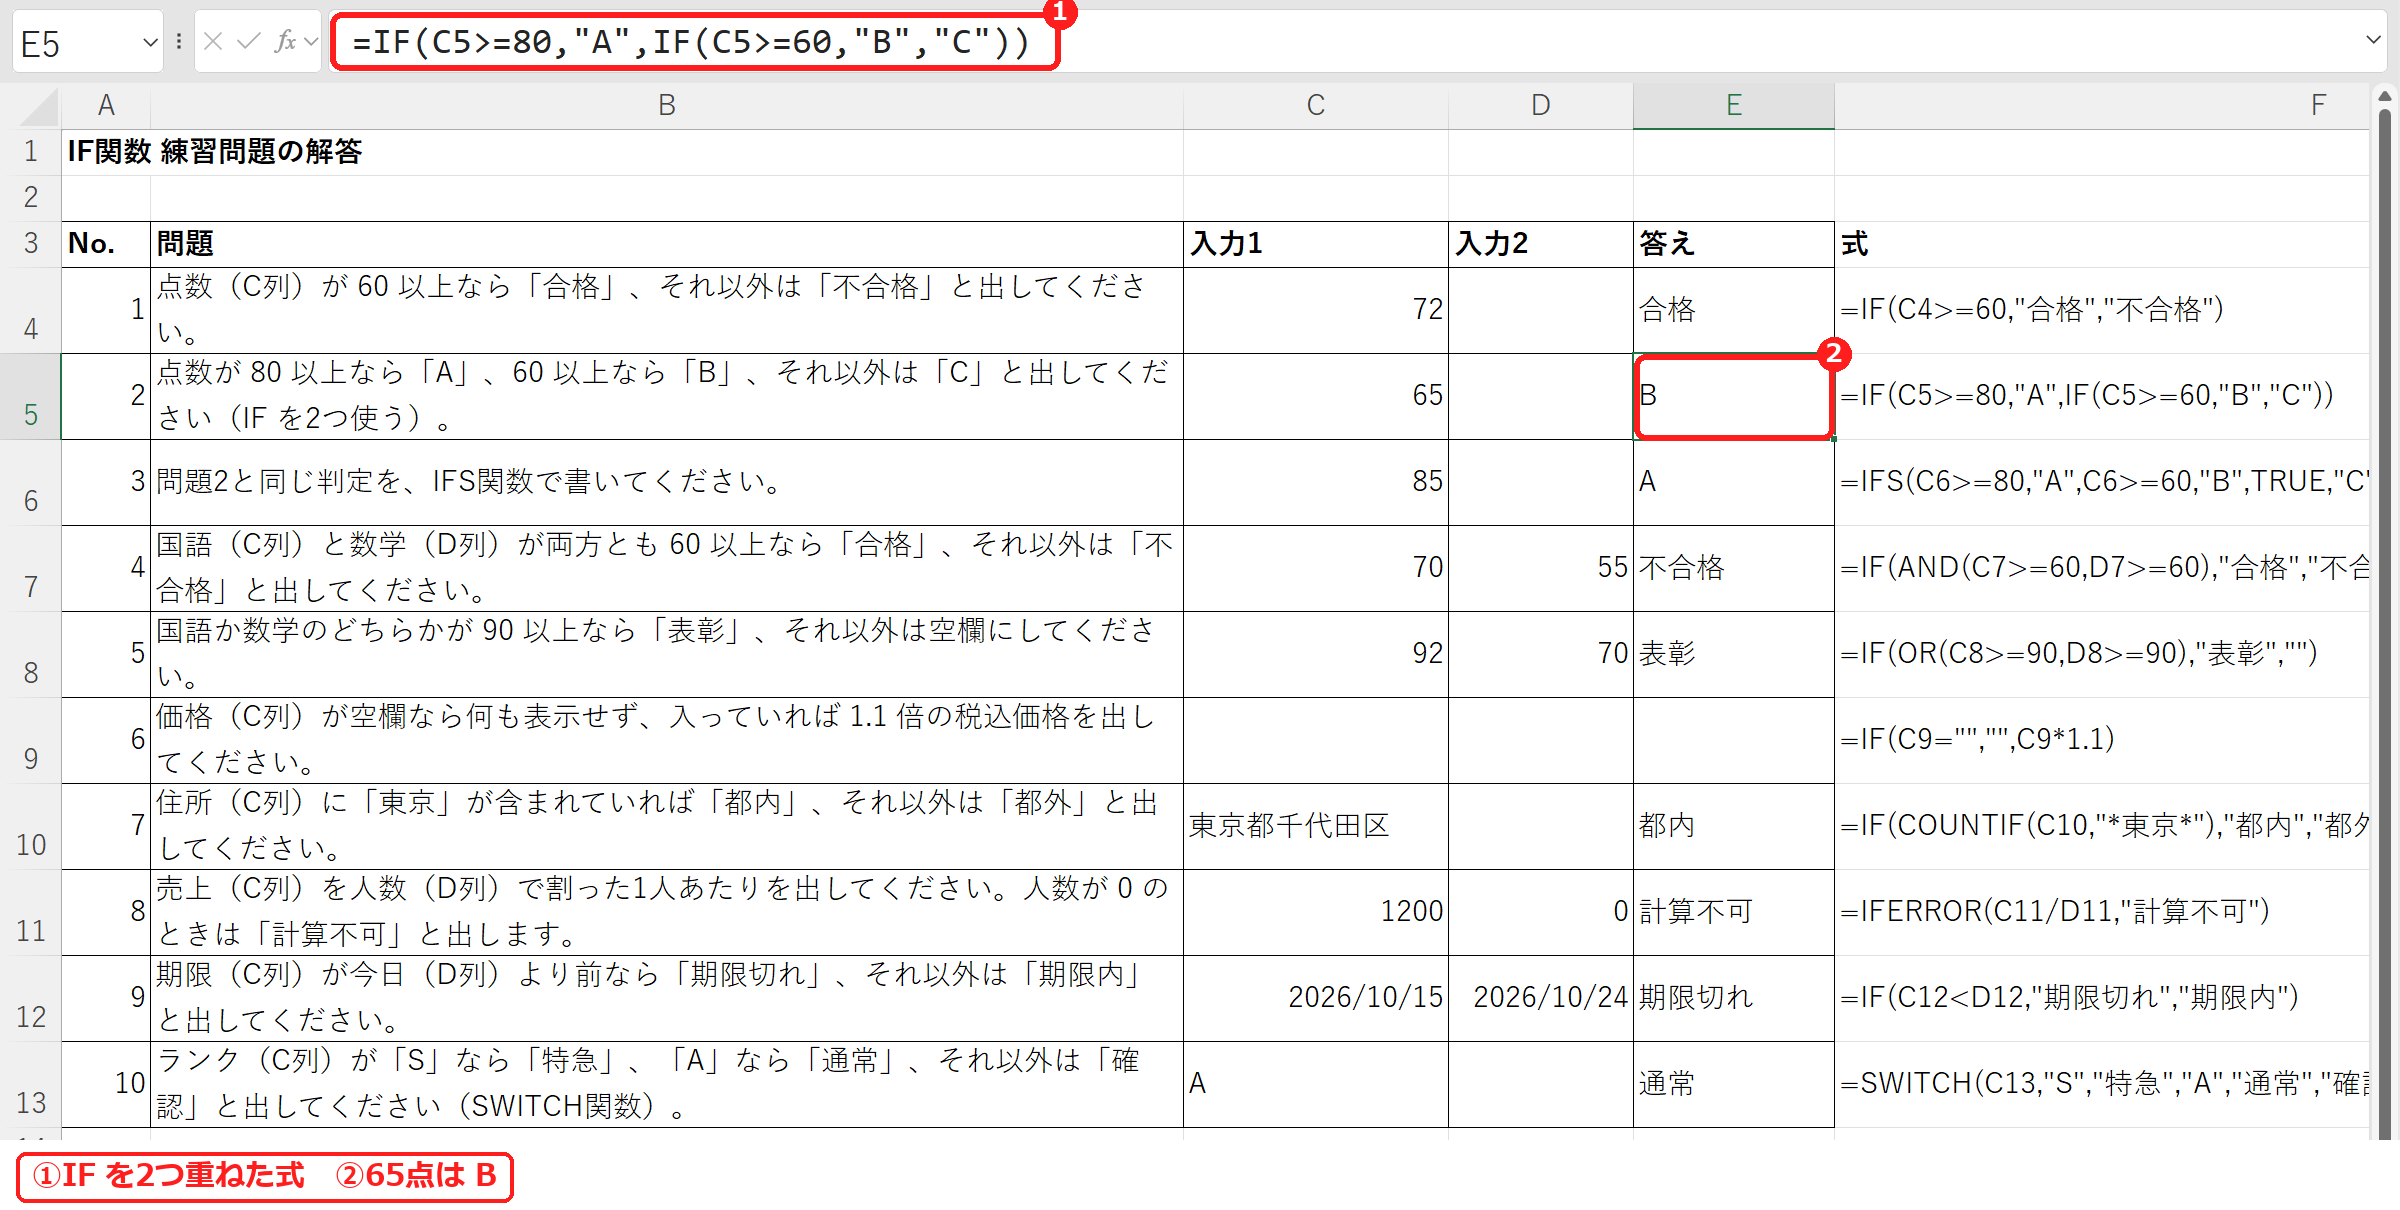Select row 9 header
This screenshot has height=1210, width=2400.
pyautogui.click(x=31, y=741)
